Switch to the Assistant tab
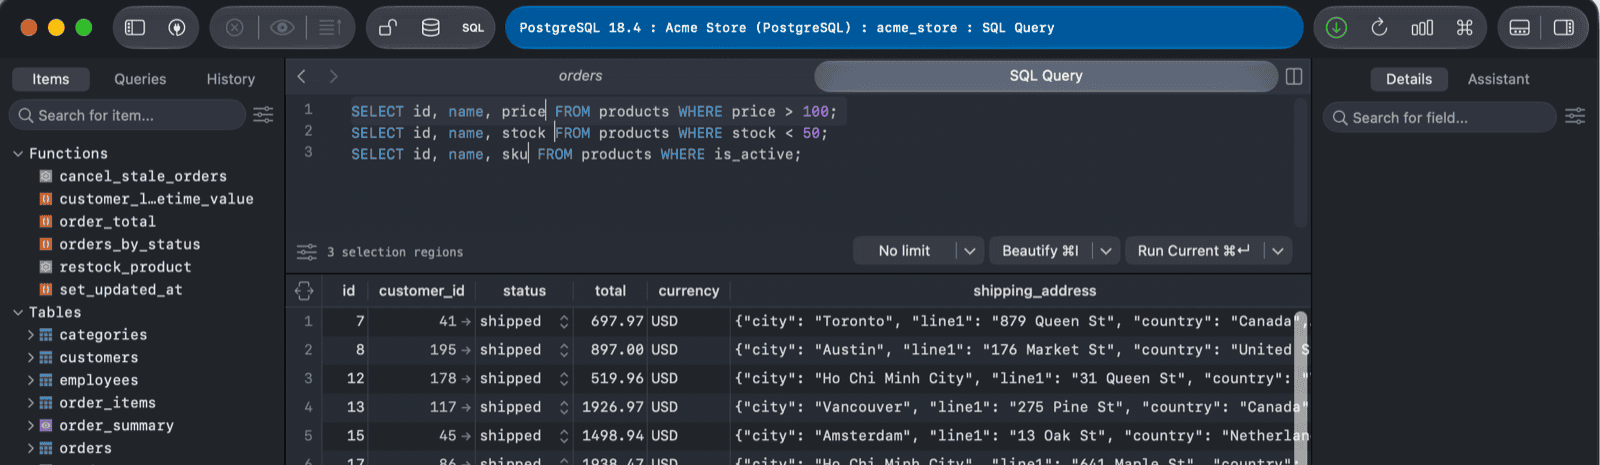 [x=1498, y=79]
